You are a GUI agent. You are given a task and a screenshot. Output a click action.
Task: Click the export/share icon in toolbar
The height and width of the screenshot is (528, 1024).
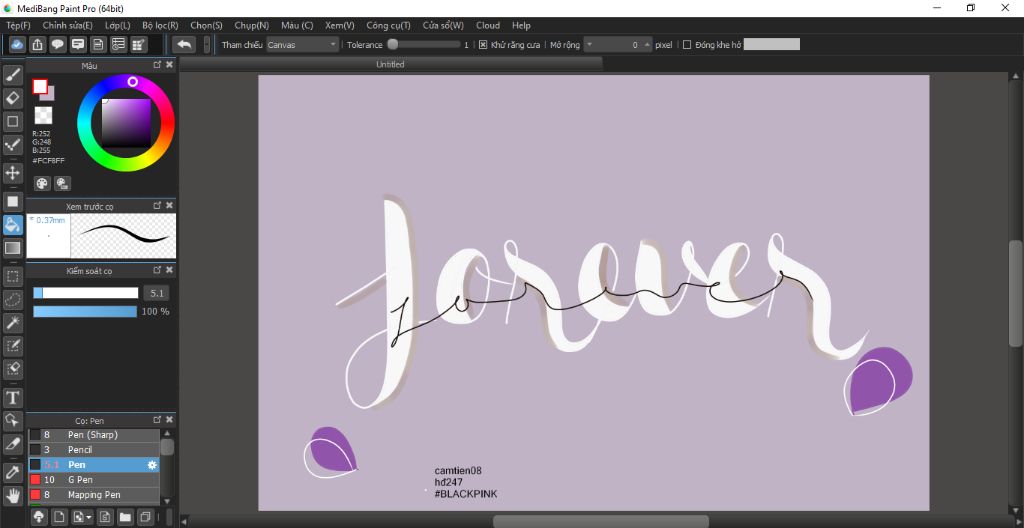(x=38, y=44)
